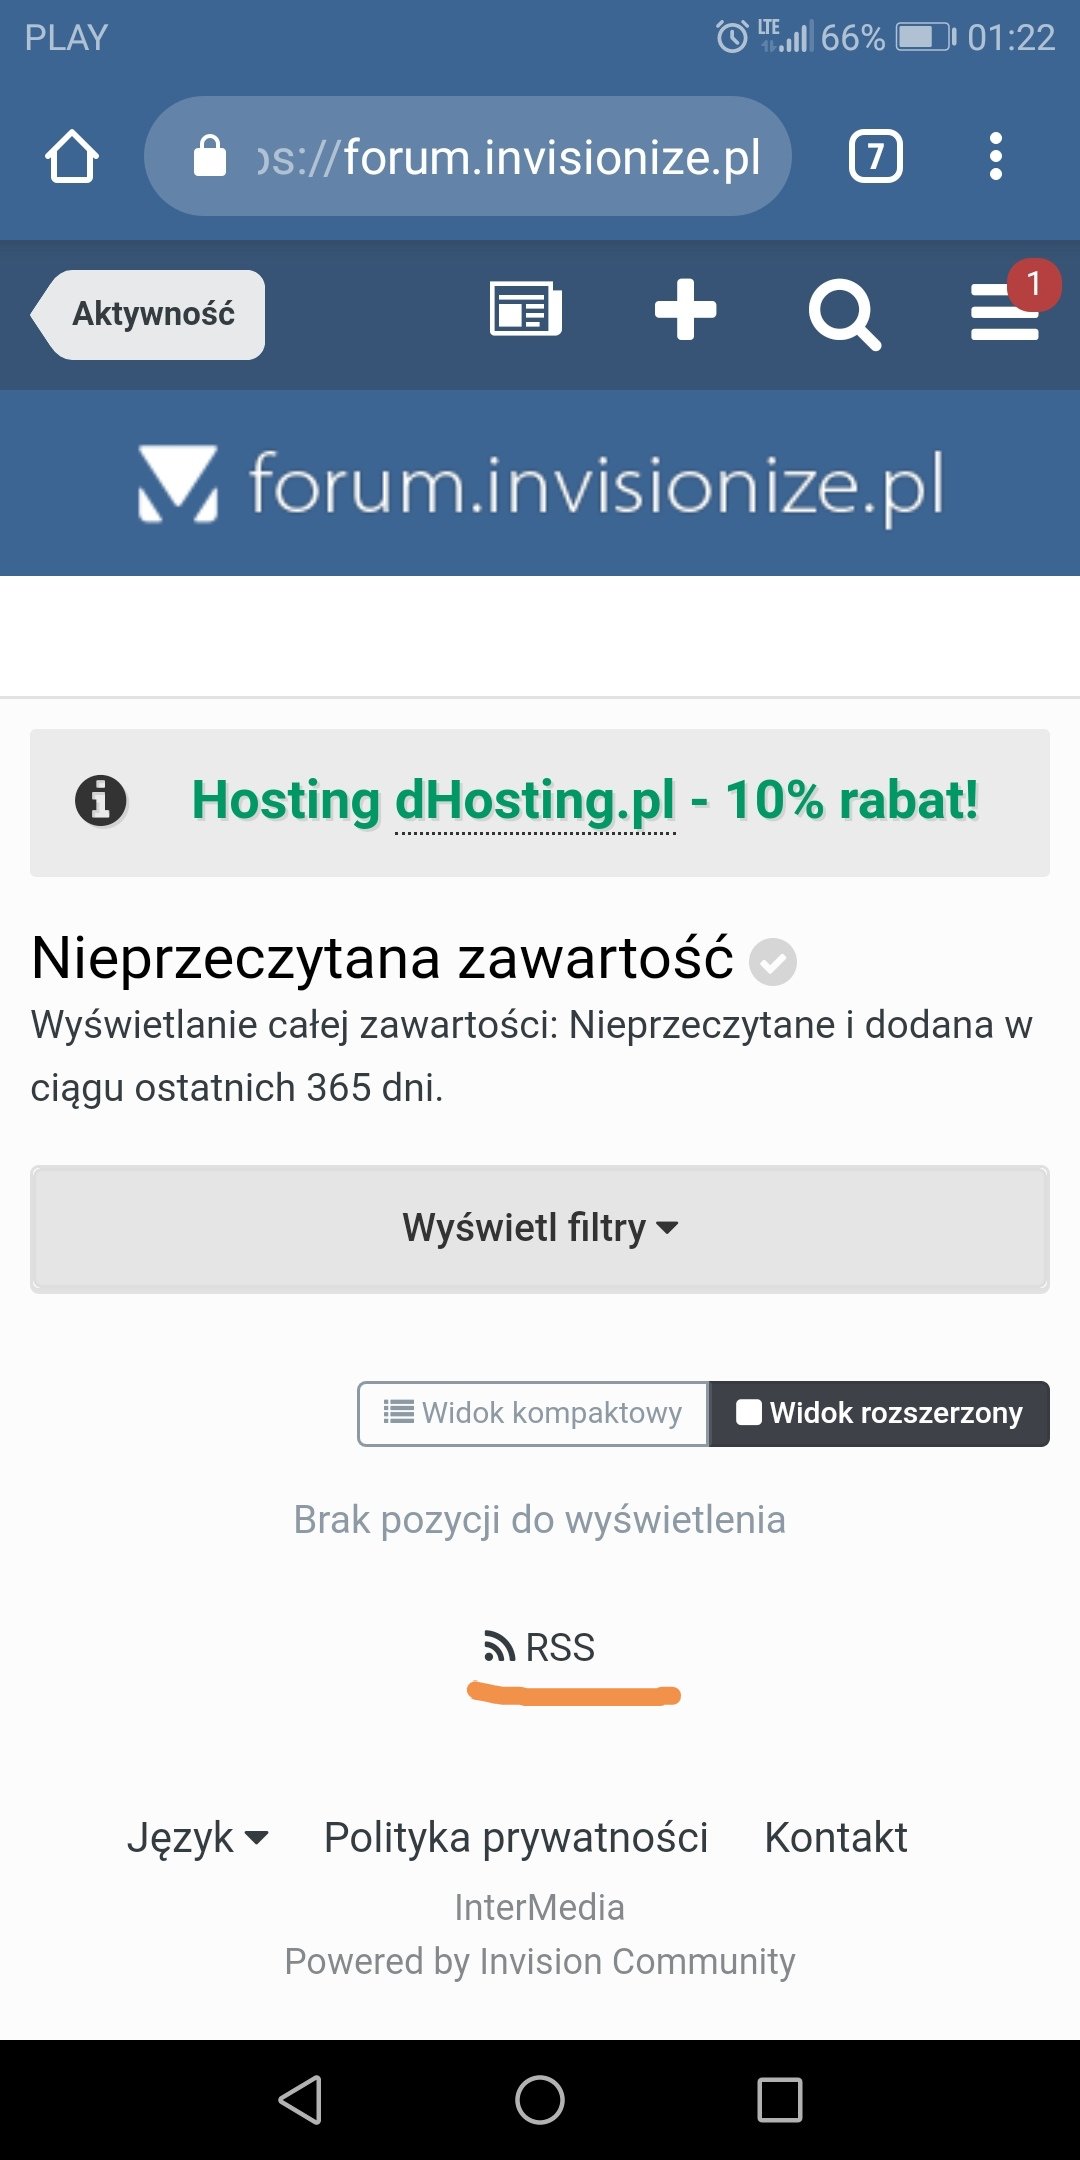Screen dimensions: 1080x2160
Task: Tap the info icon in the announcement banner
Action: (x=101, y=801)
